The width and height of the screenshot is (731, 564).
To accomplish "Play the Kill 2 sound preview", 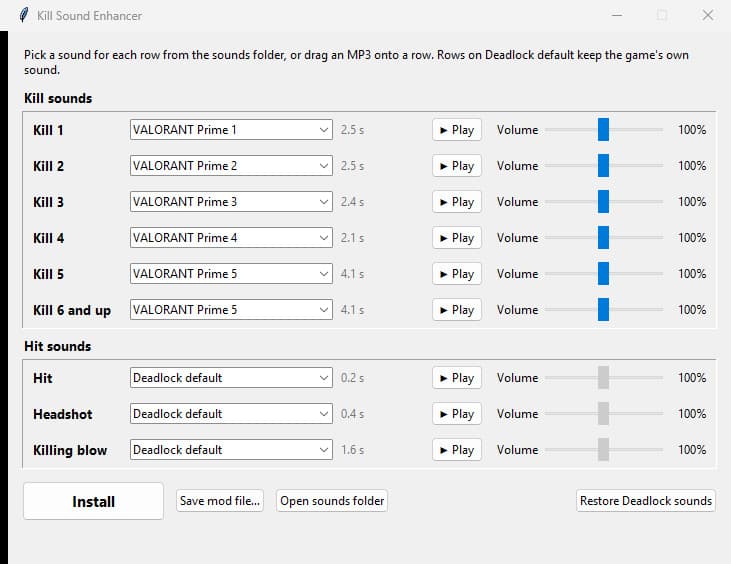I will click(x=457, y=166).
